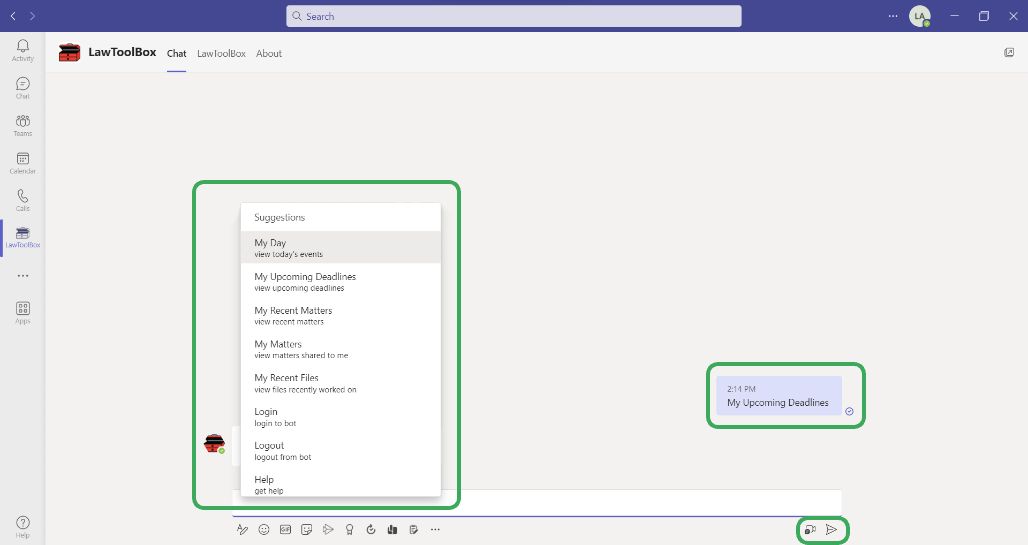
Task: Minimize the Teams window
Action: [955, 16]
